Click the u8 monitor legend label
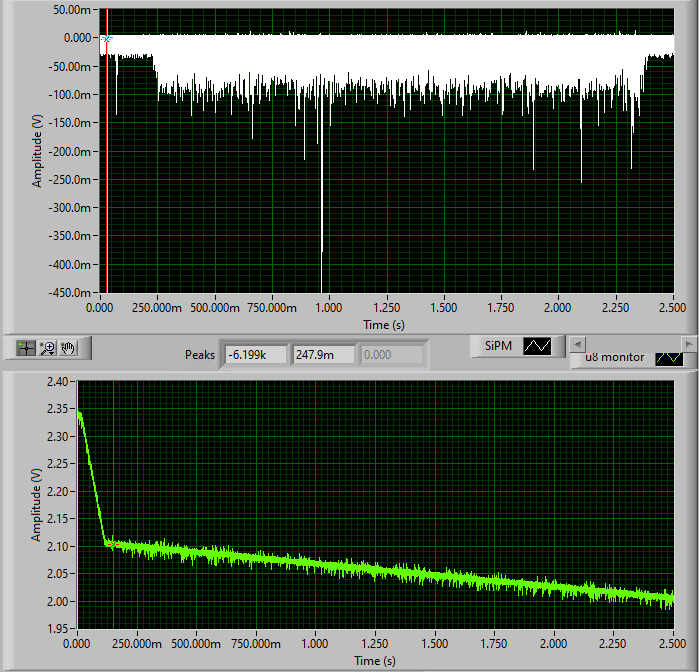The height and width of the screenshot is (672, 699). tap(614, 358)
